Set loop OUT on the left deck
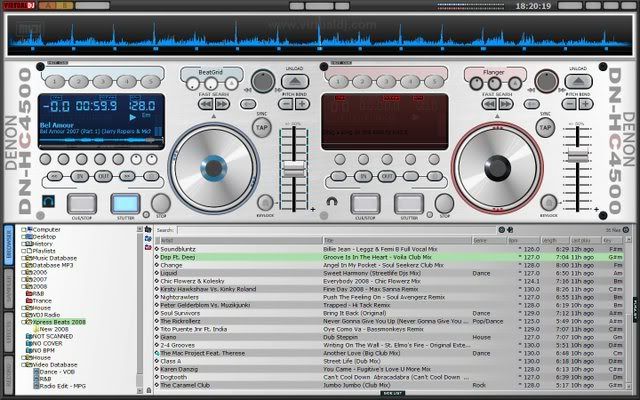The width and height of the screenshot is (640, 400). pyautogui.click(x=103, y=176)
